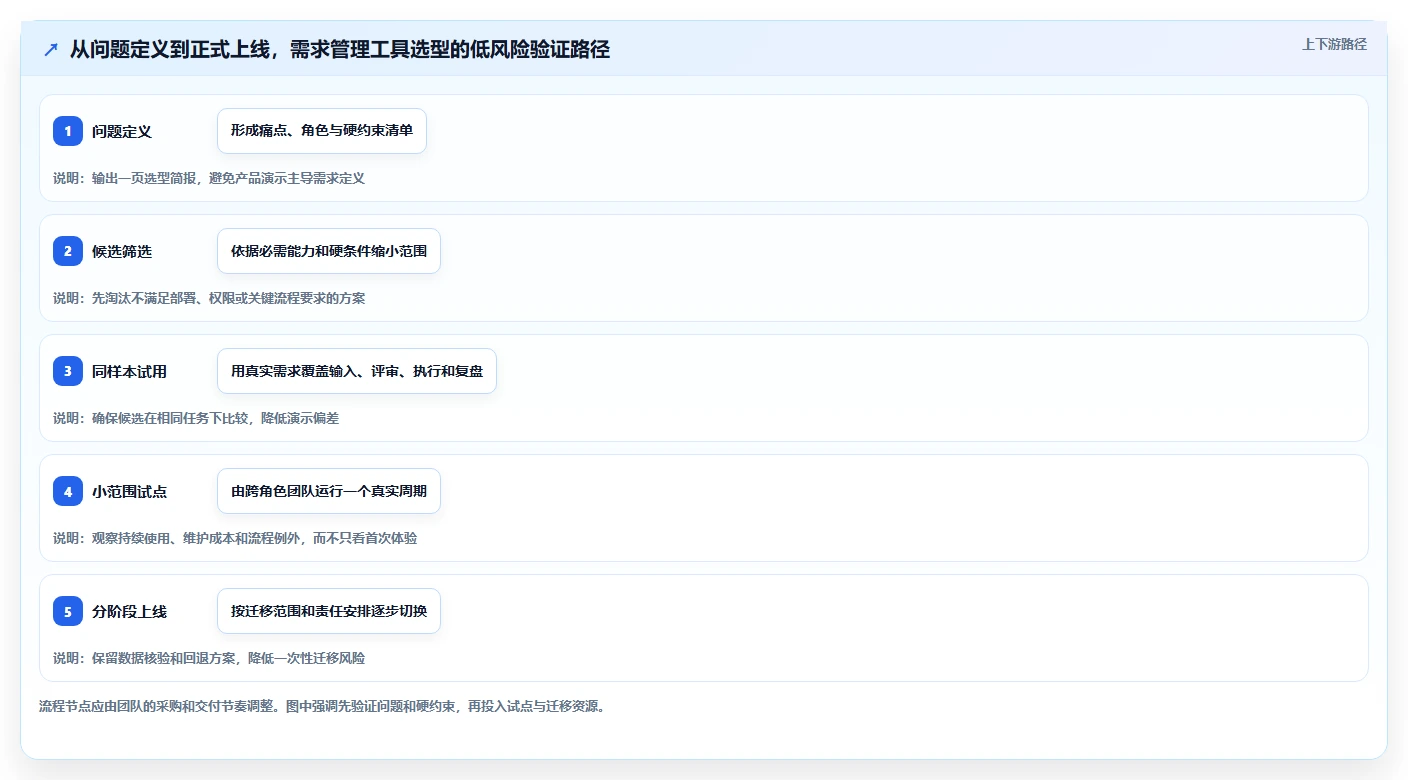Click the 依据必需能力和硬条件缩小范围 box
Screen dimensions: 1408x780
[329, 251]
